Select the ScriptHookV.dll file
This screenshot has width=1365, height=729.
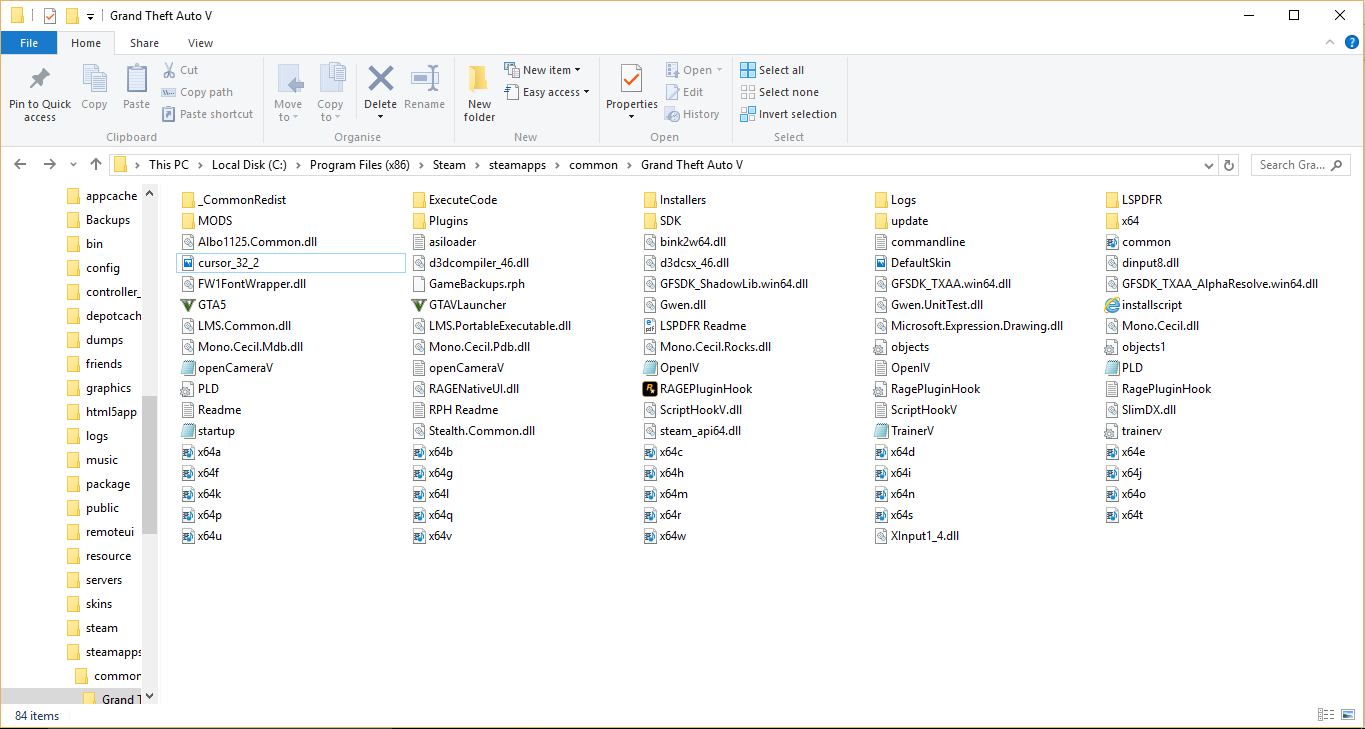pos(692,410)
